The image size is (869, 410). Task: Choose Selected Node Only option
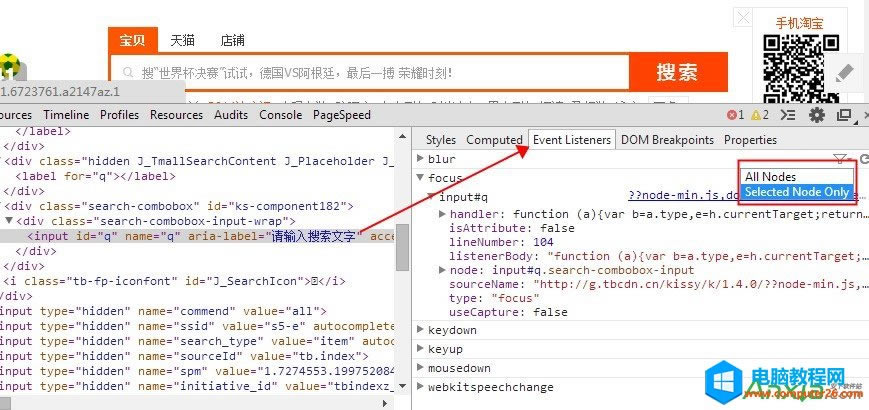tap(796, 191)
